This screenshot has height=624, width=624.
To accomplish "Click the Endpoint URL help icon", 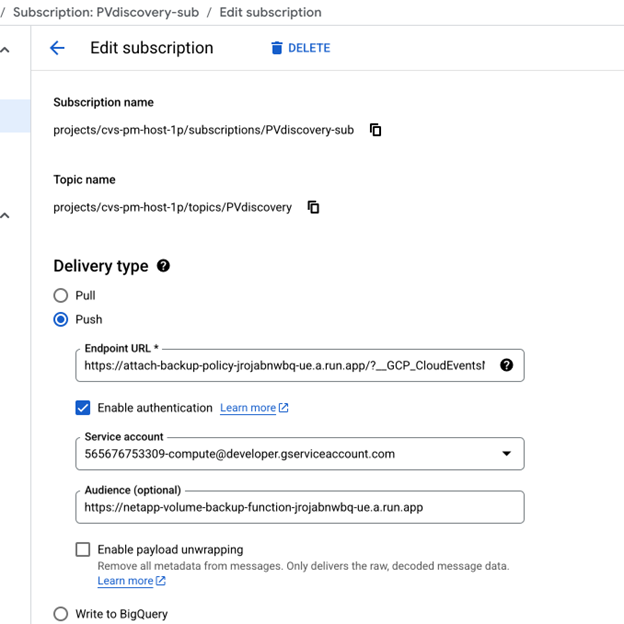I will pos(506,365).
